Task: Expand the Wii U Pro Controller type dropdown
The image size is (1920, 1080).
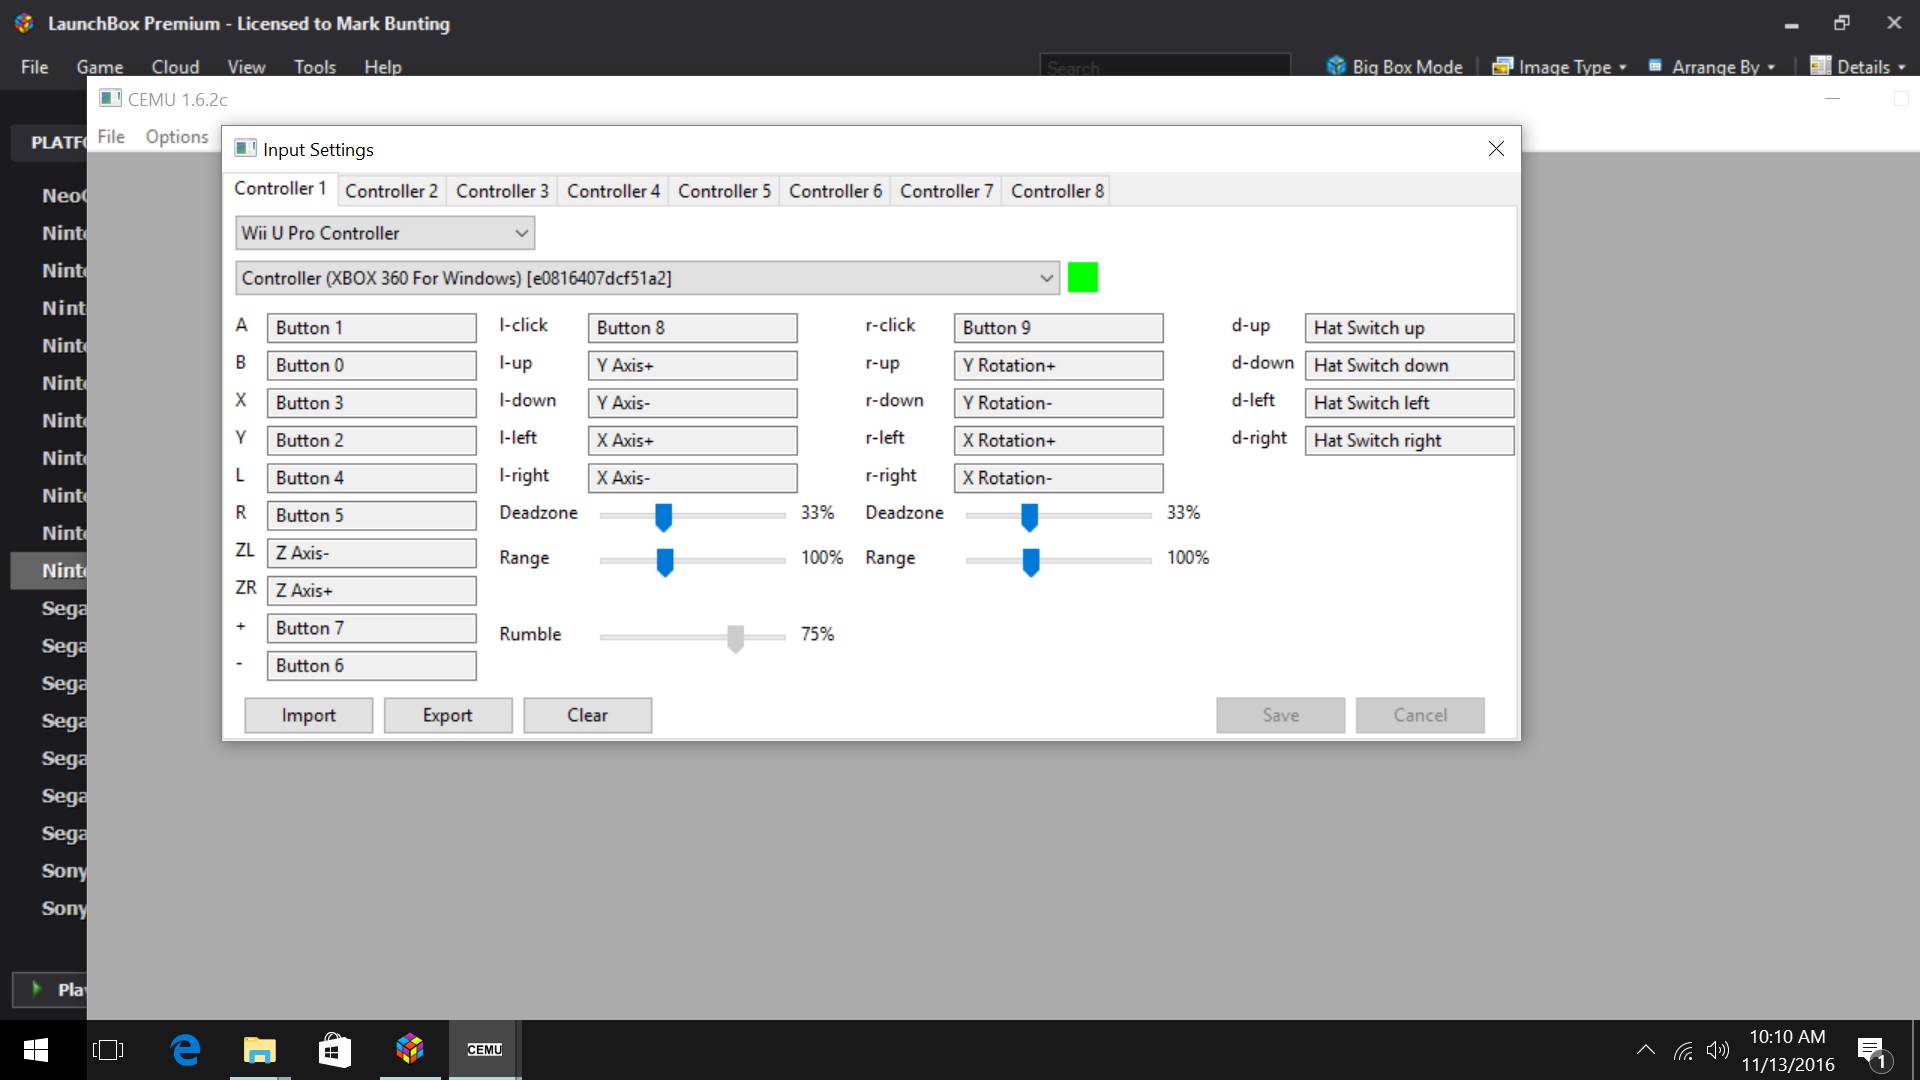Action: point(385,233)
